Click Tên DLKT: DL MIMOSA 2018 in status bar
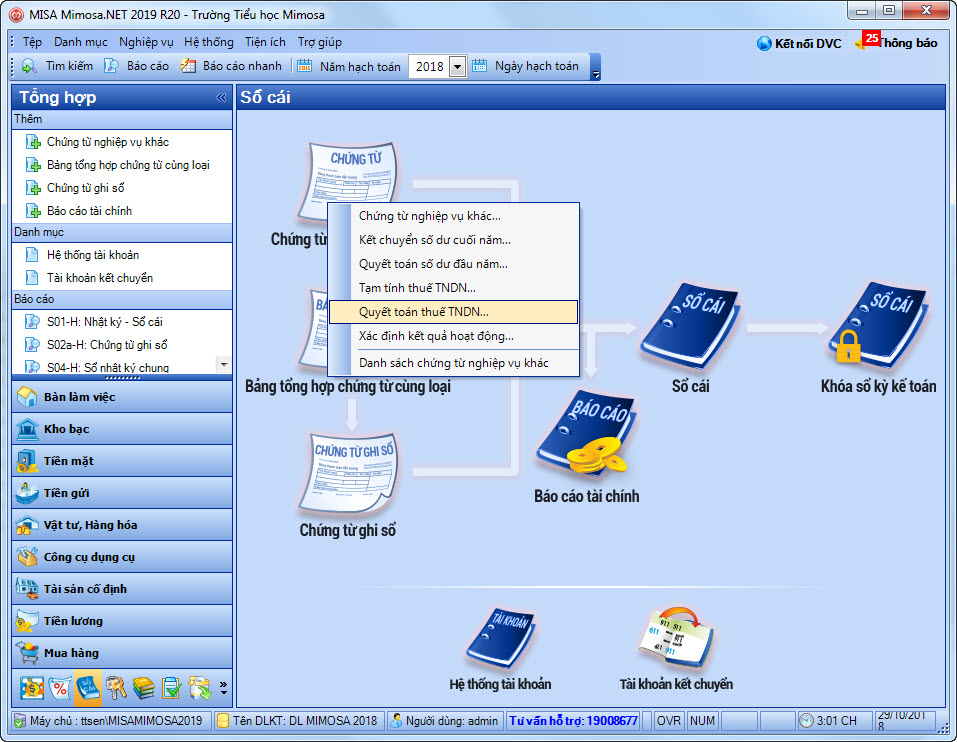 pos(298,721)
